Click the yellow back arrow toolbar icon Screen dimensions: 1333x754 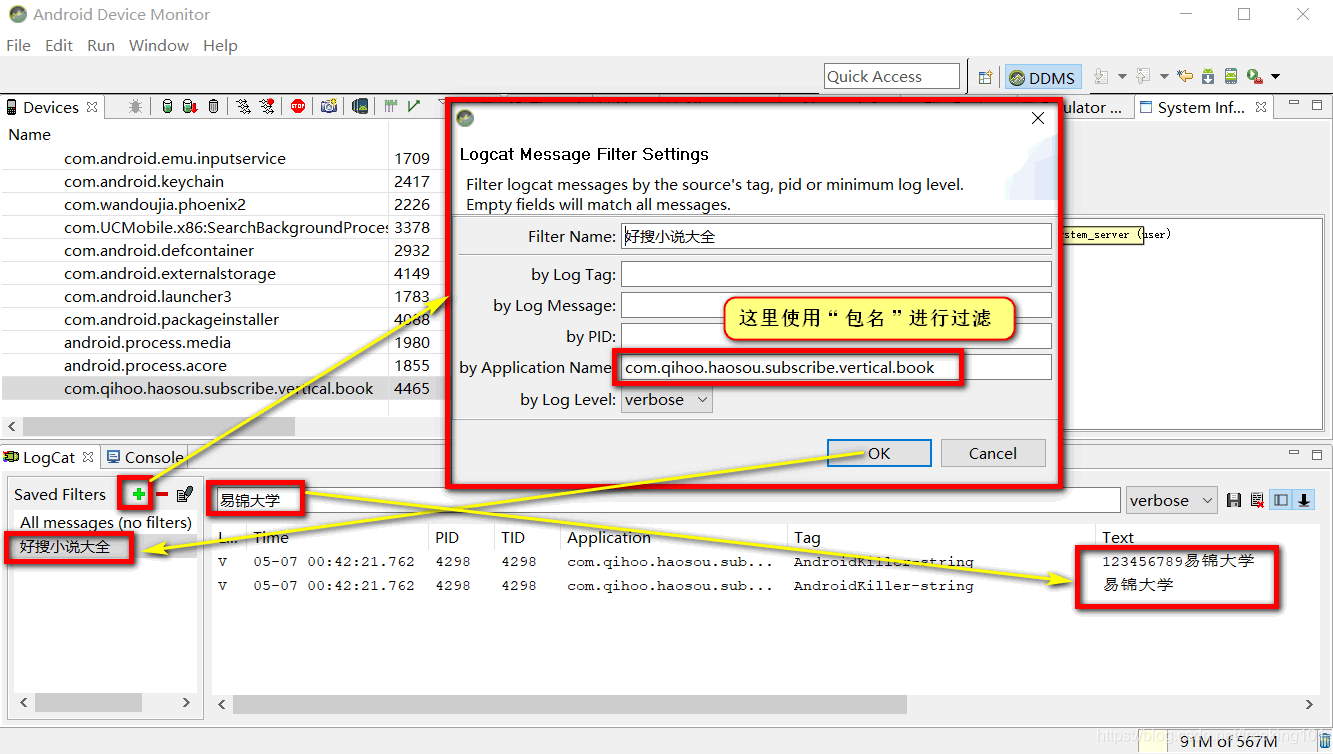click(x=1186, y=76)
